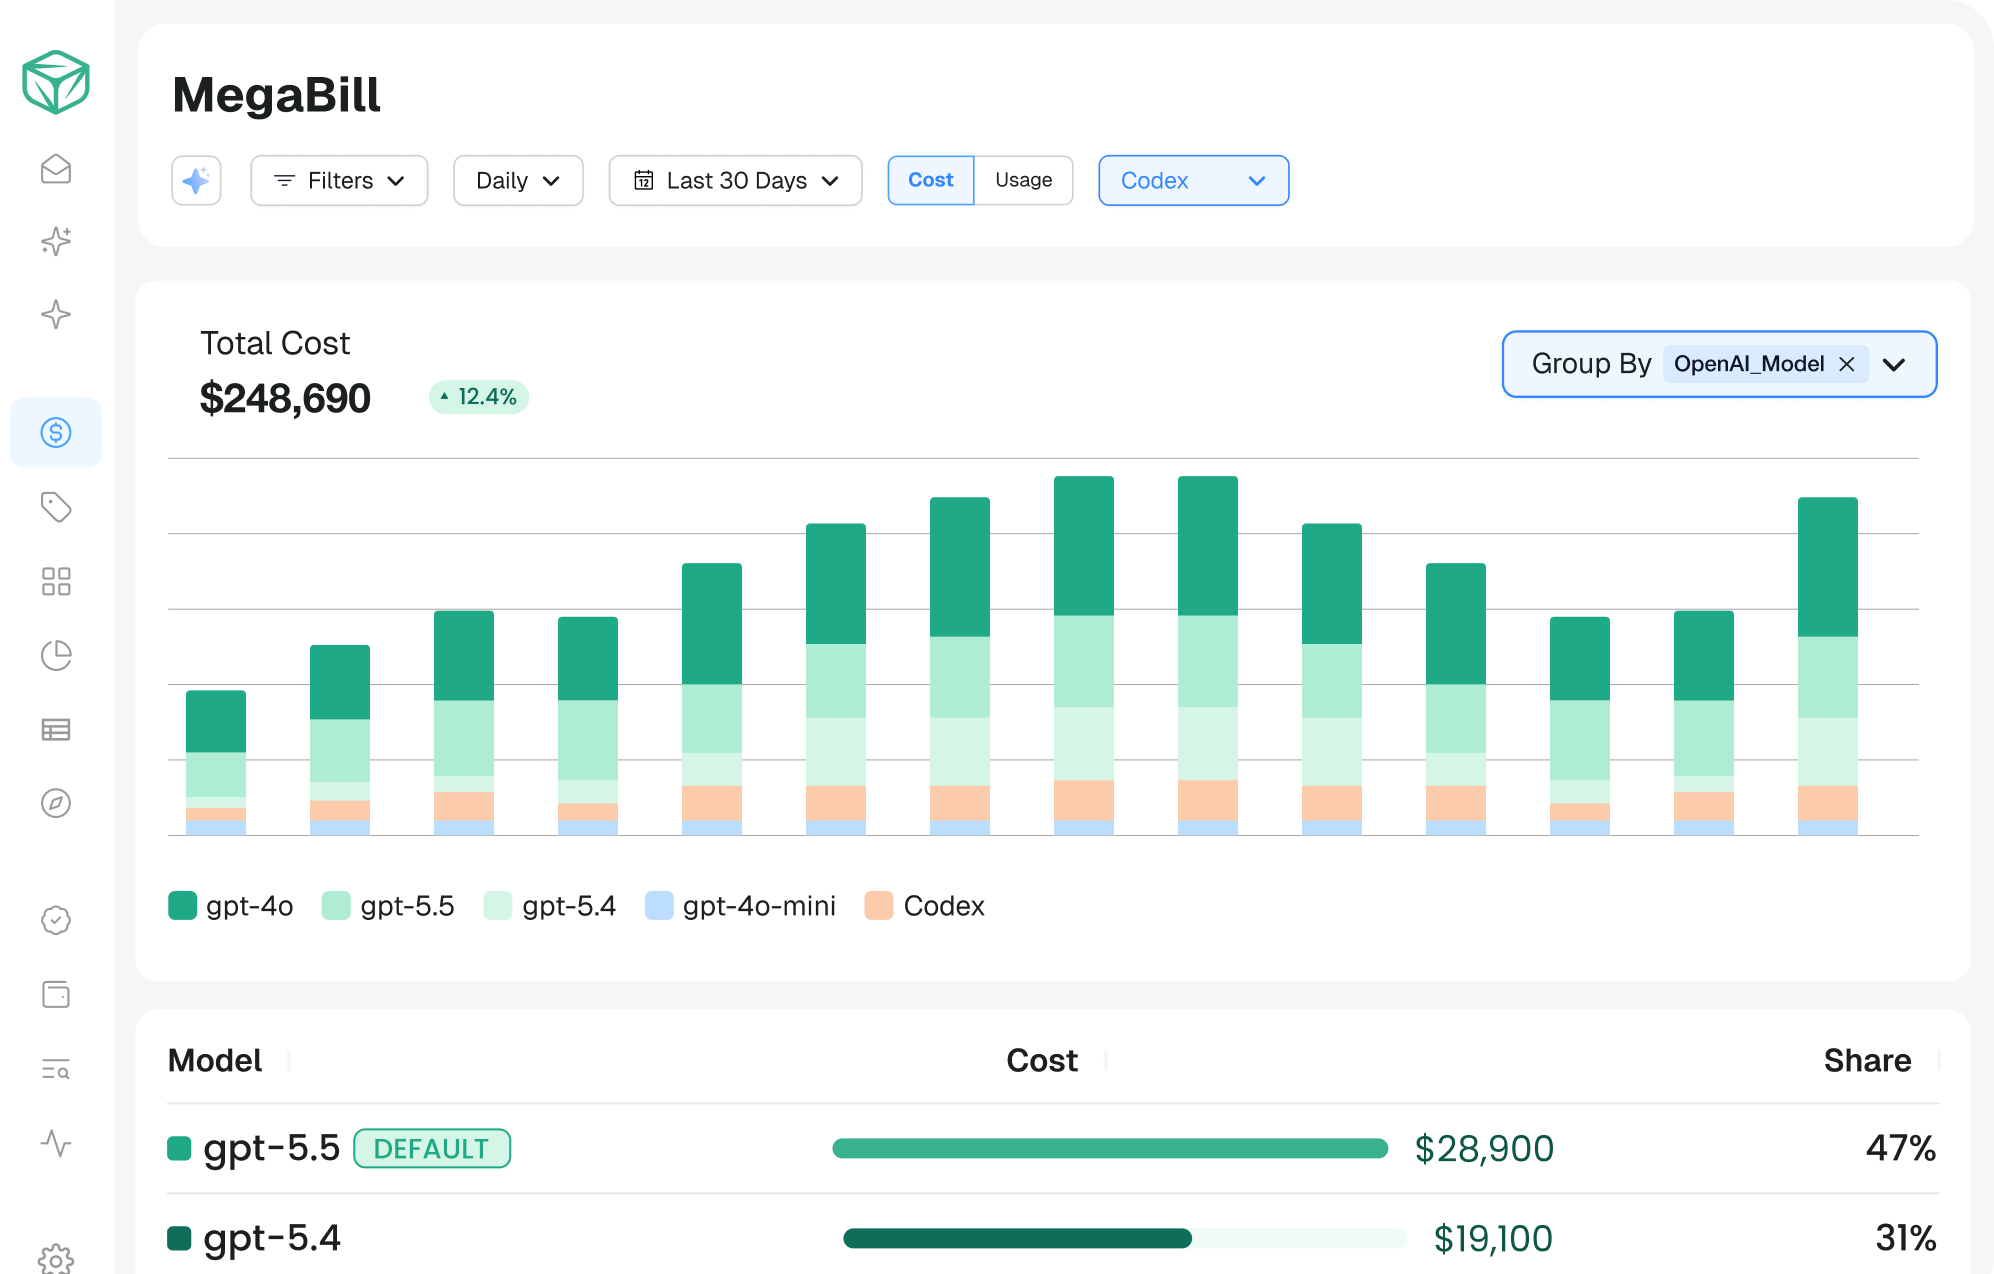1994x1274 pixels.
Task: Open the wallet sidebar icon
Action: [56, 994]
